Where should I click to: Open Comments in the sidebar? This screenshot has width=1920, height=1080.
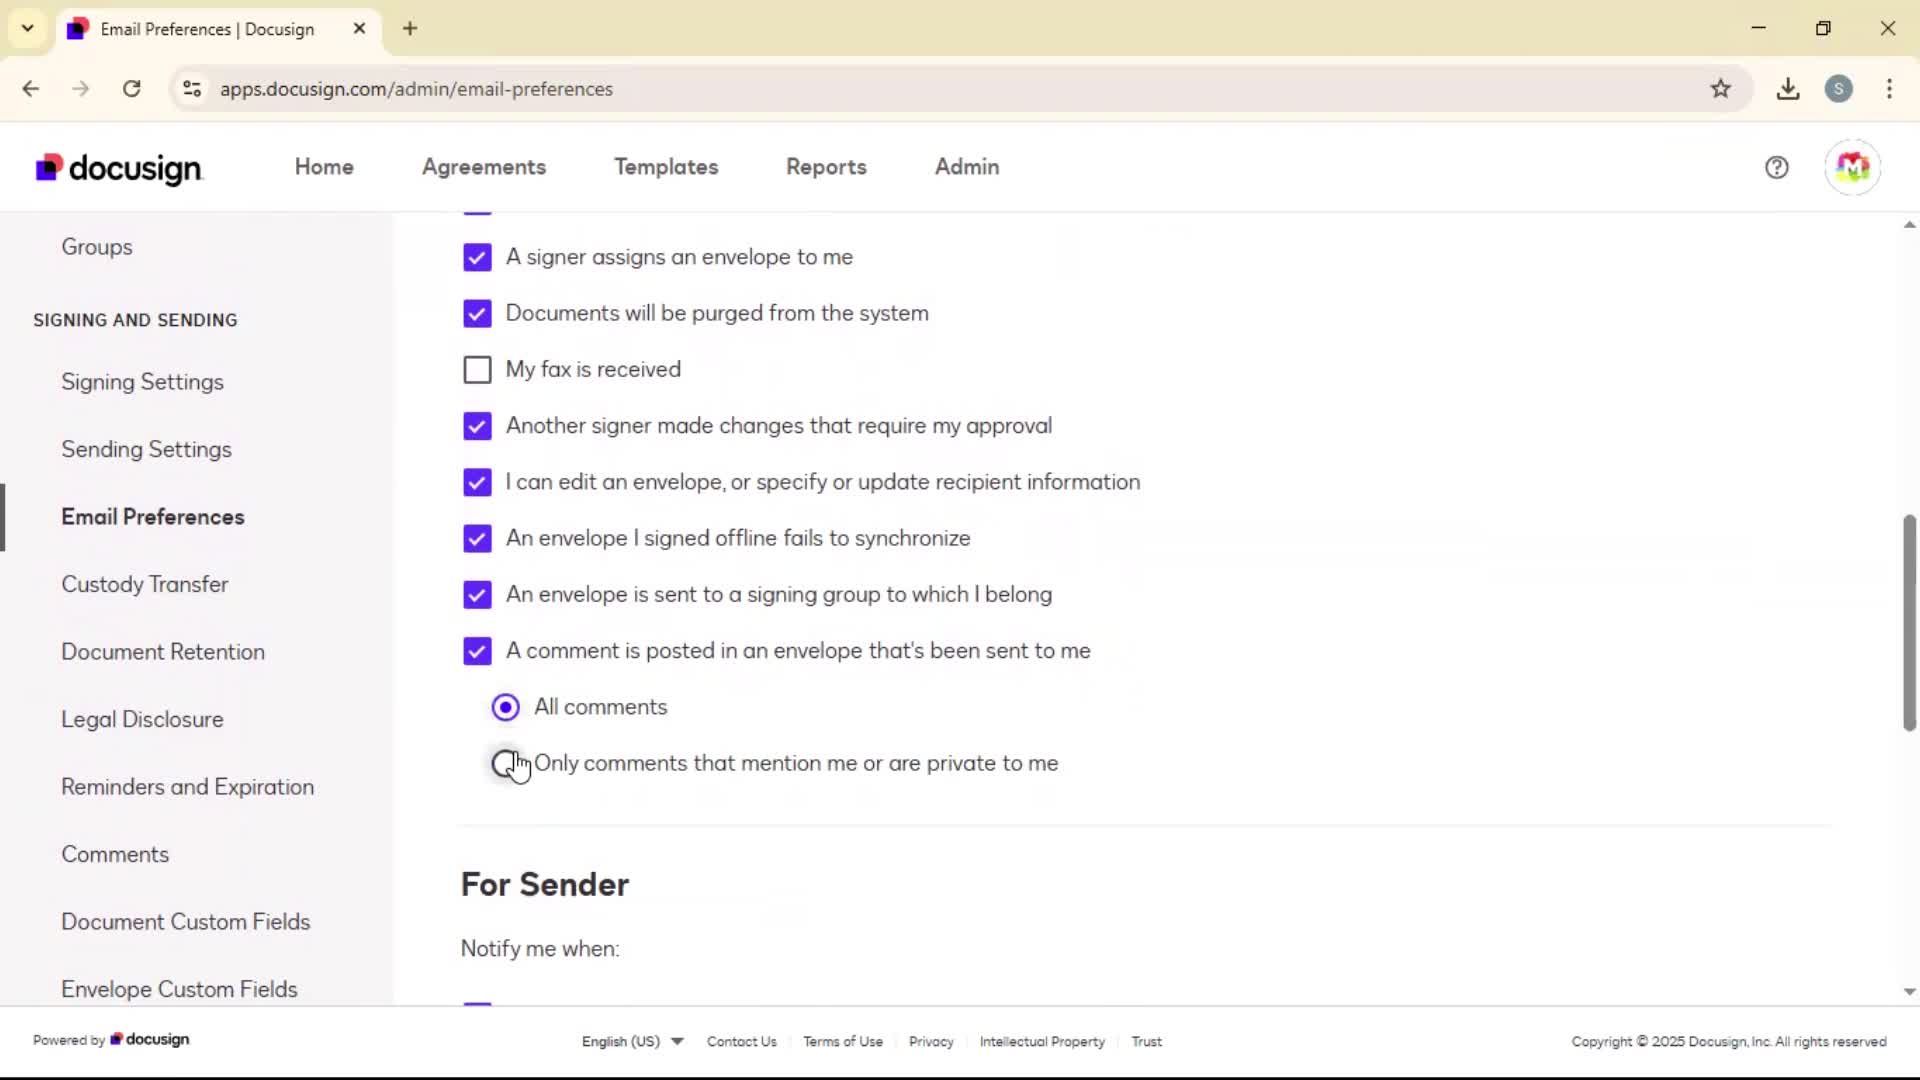tap(115, 854)
